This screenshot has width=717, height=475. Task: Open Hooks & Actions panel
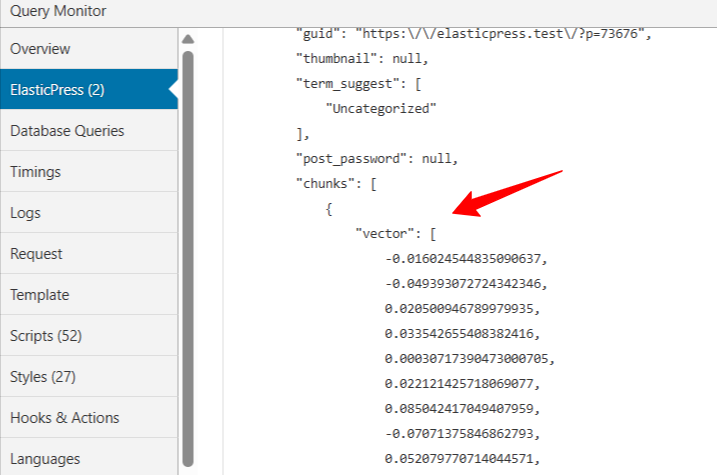point(64,418)
